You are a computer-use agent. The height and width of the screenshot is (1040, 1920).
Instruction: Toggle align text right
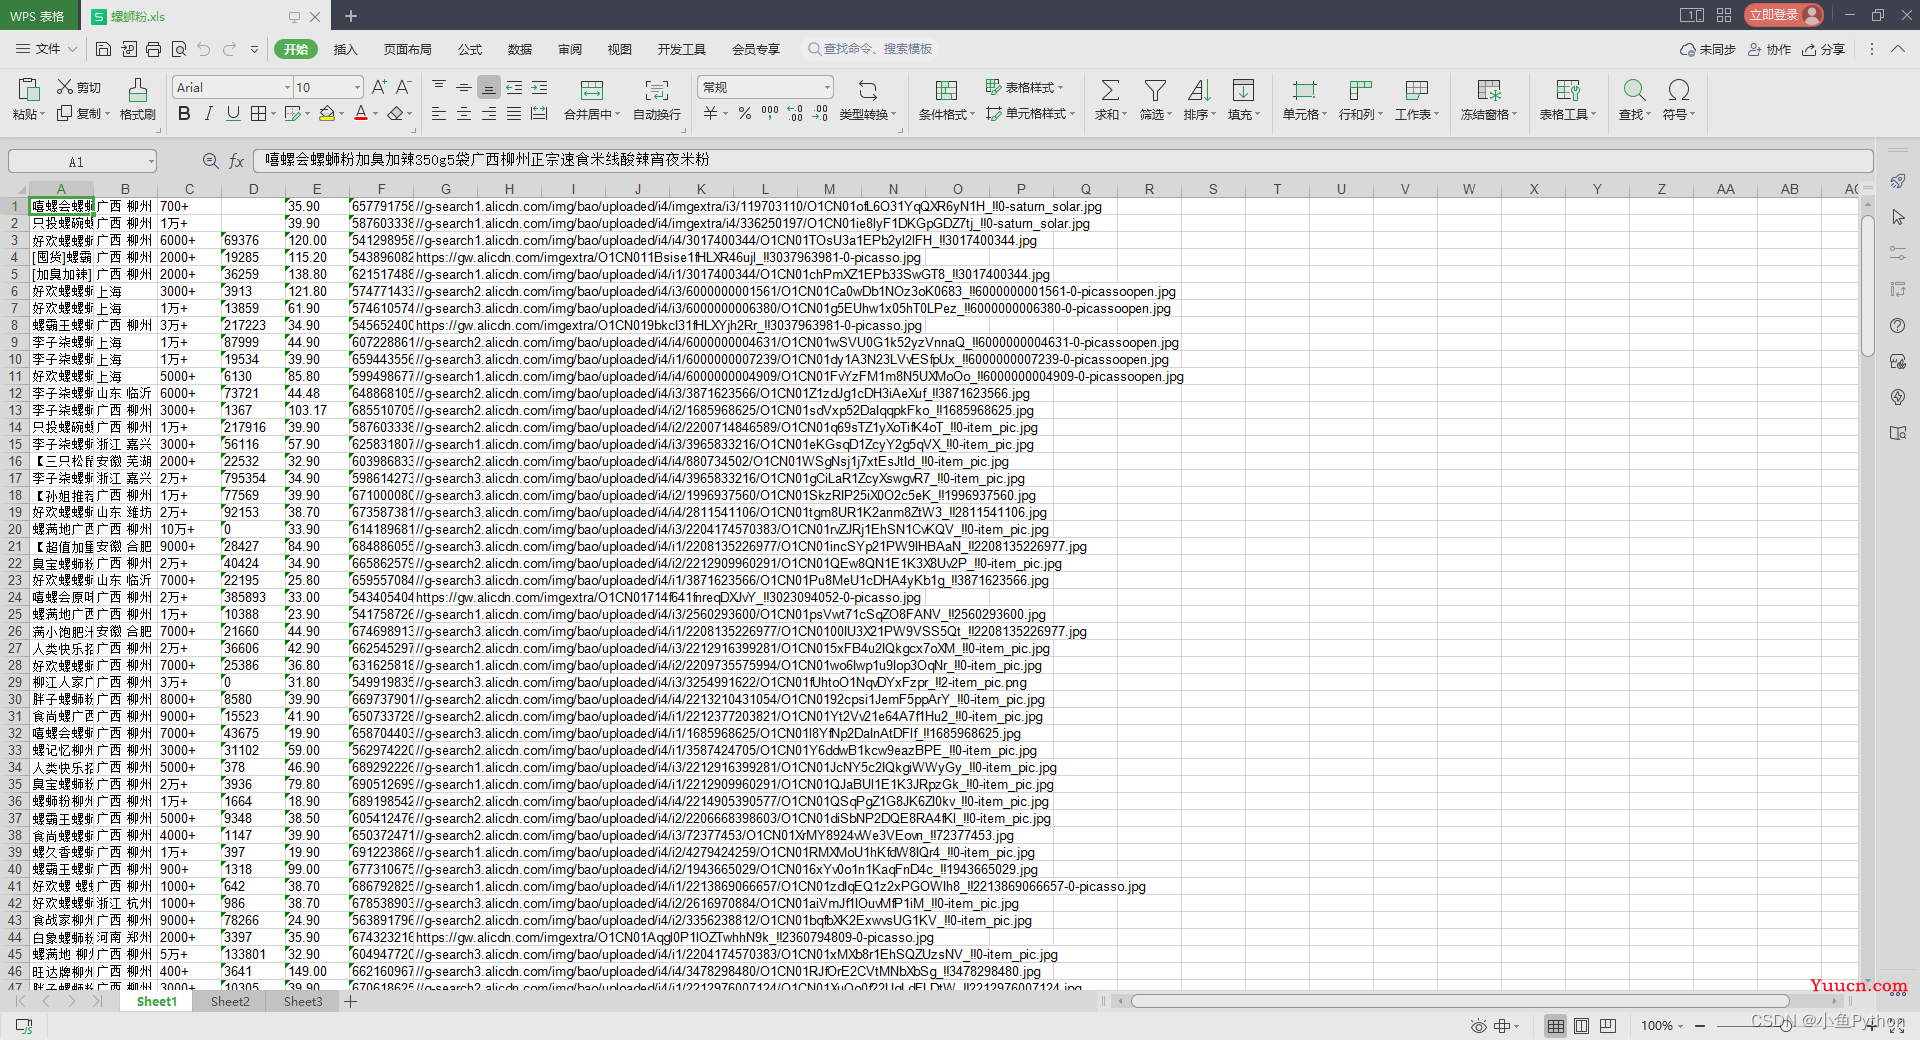pos(489,114)
